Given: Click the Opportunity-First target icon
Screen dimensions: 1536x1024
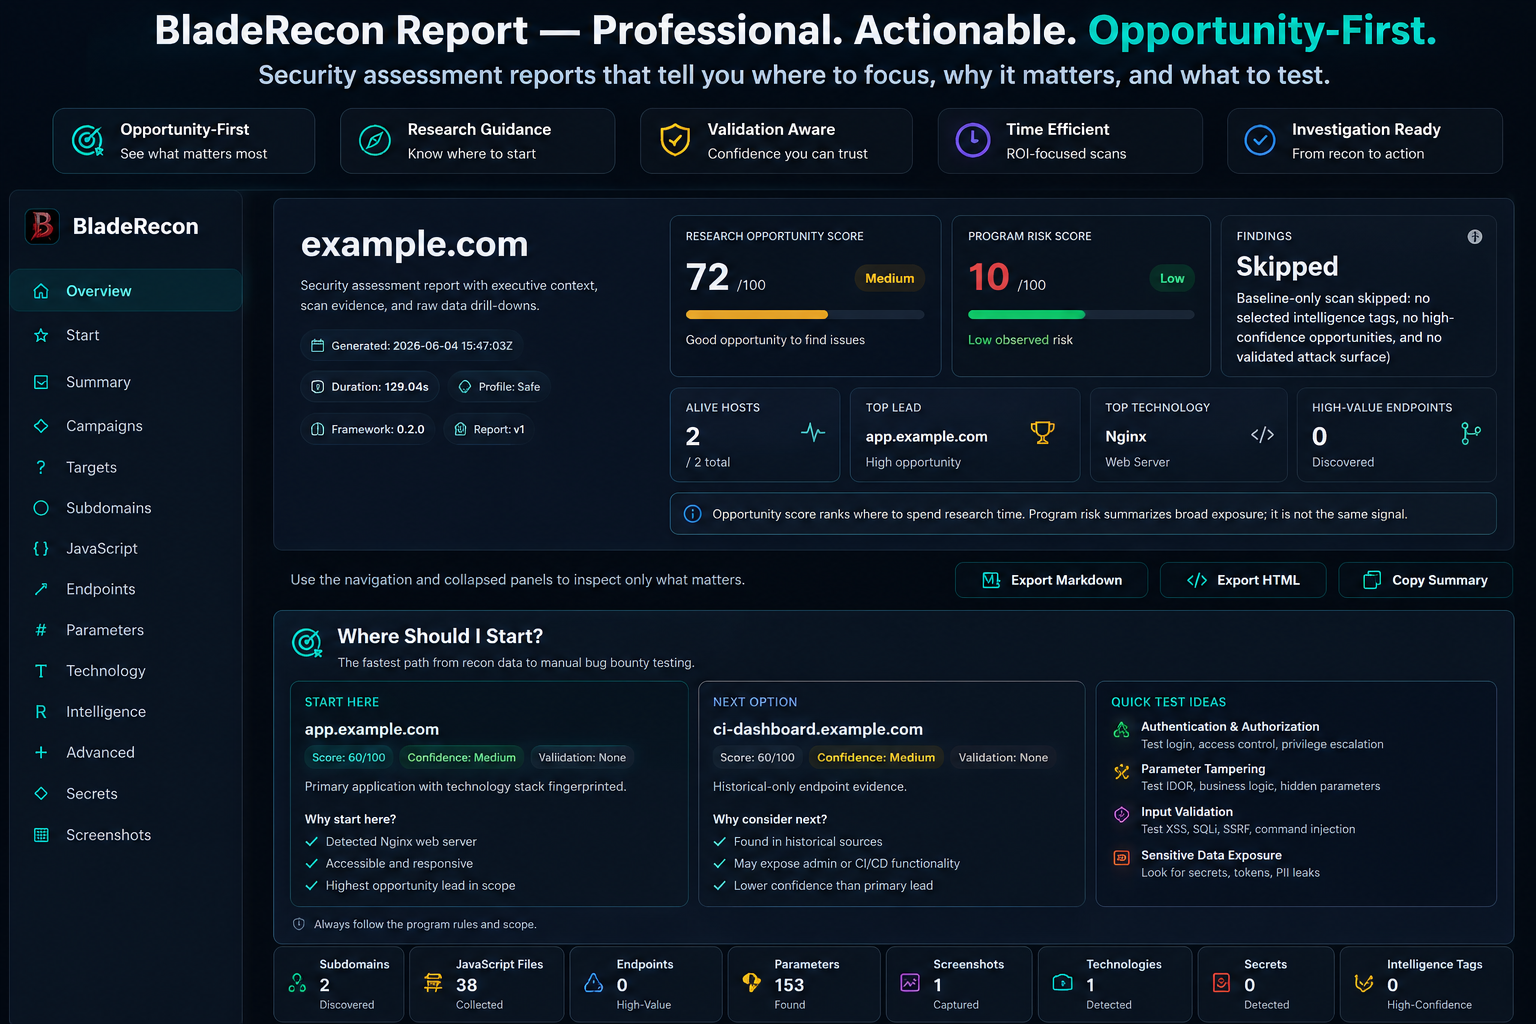Looking at the screenshot, I should click(88, 141).
